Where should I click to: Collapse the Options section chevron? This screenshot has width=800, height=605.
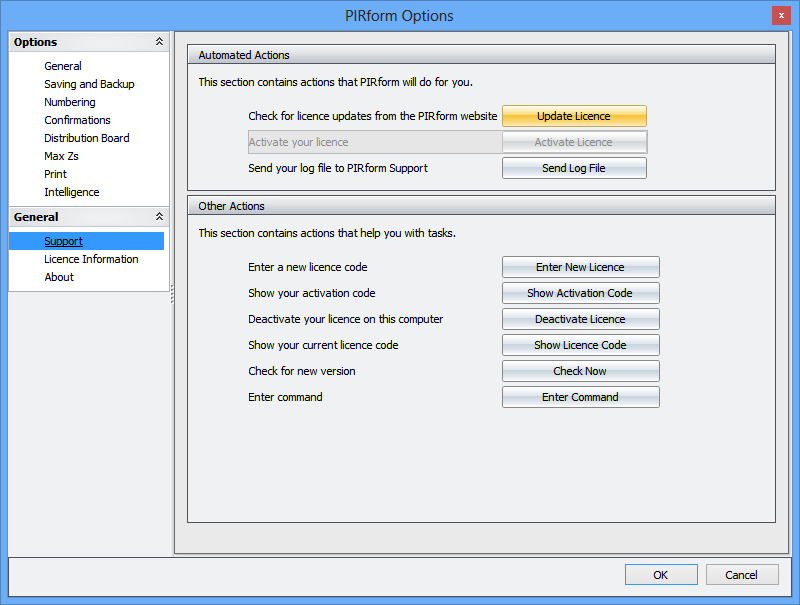(x=159, y=42)
